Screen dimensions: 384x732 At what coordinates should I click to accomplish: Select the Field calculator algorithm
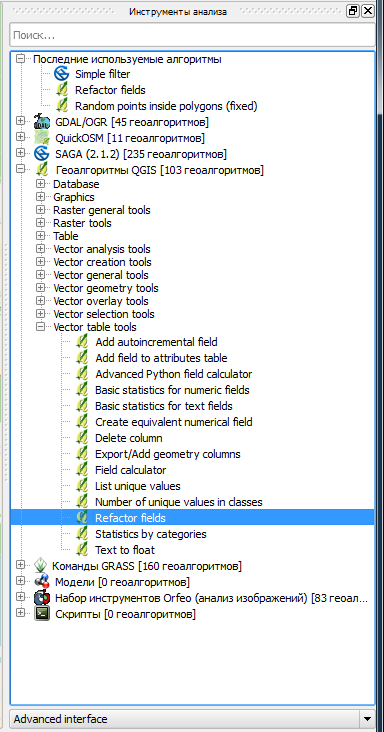tap(131, 470)
